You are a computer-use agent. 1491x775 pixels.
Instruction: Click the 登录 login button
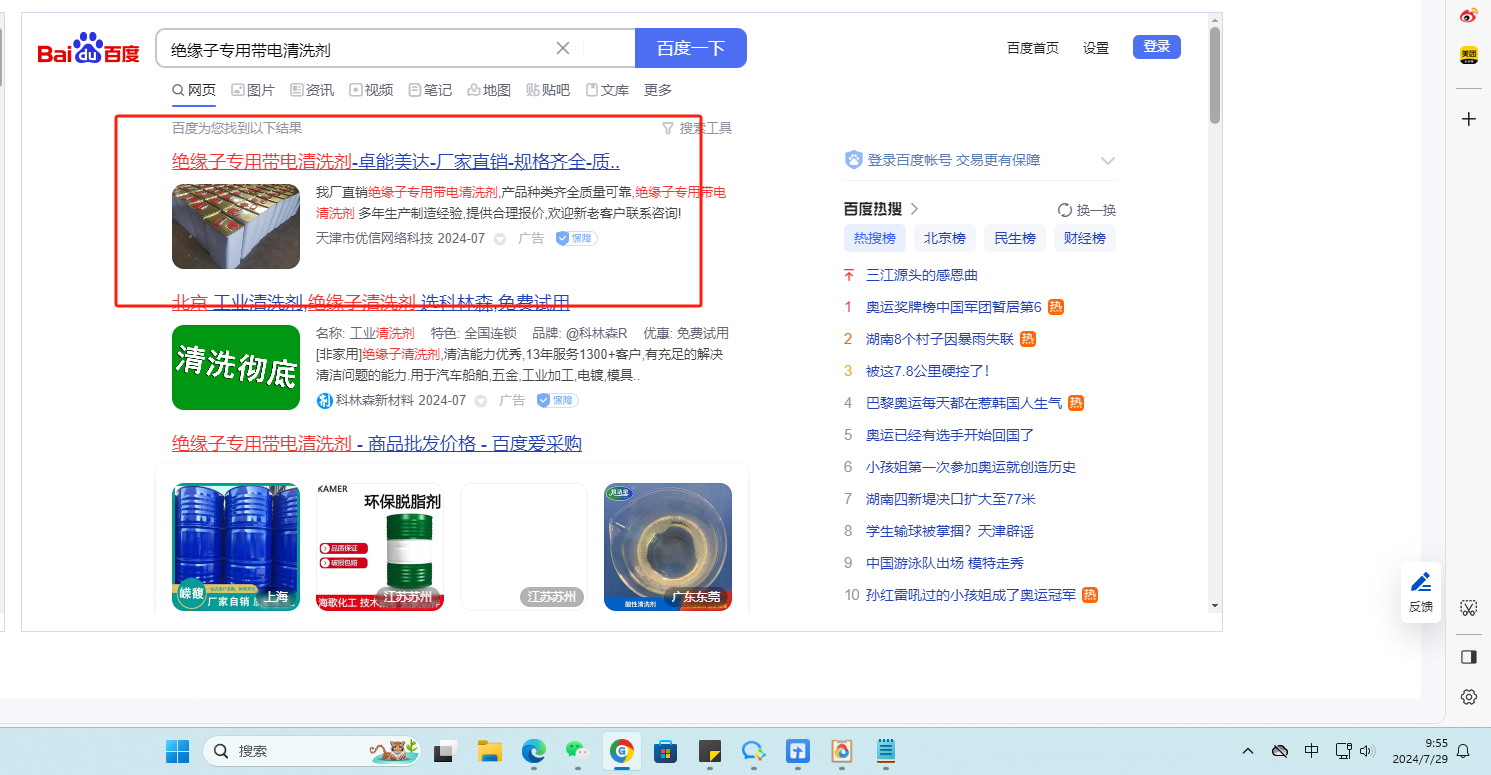(x=1157, y=47)
